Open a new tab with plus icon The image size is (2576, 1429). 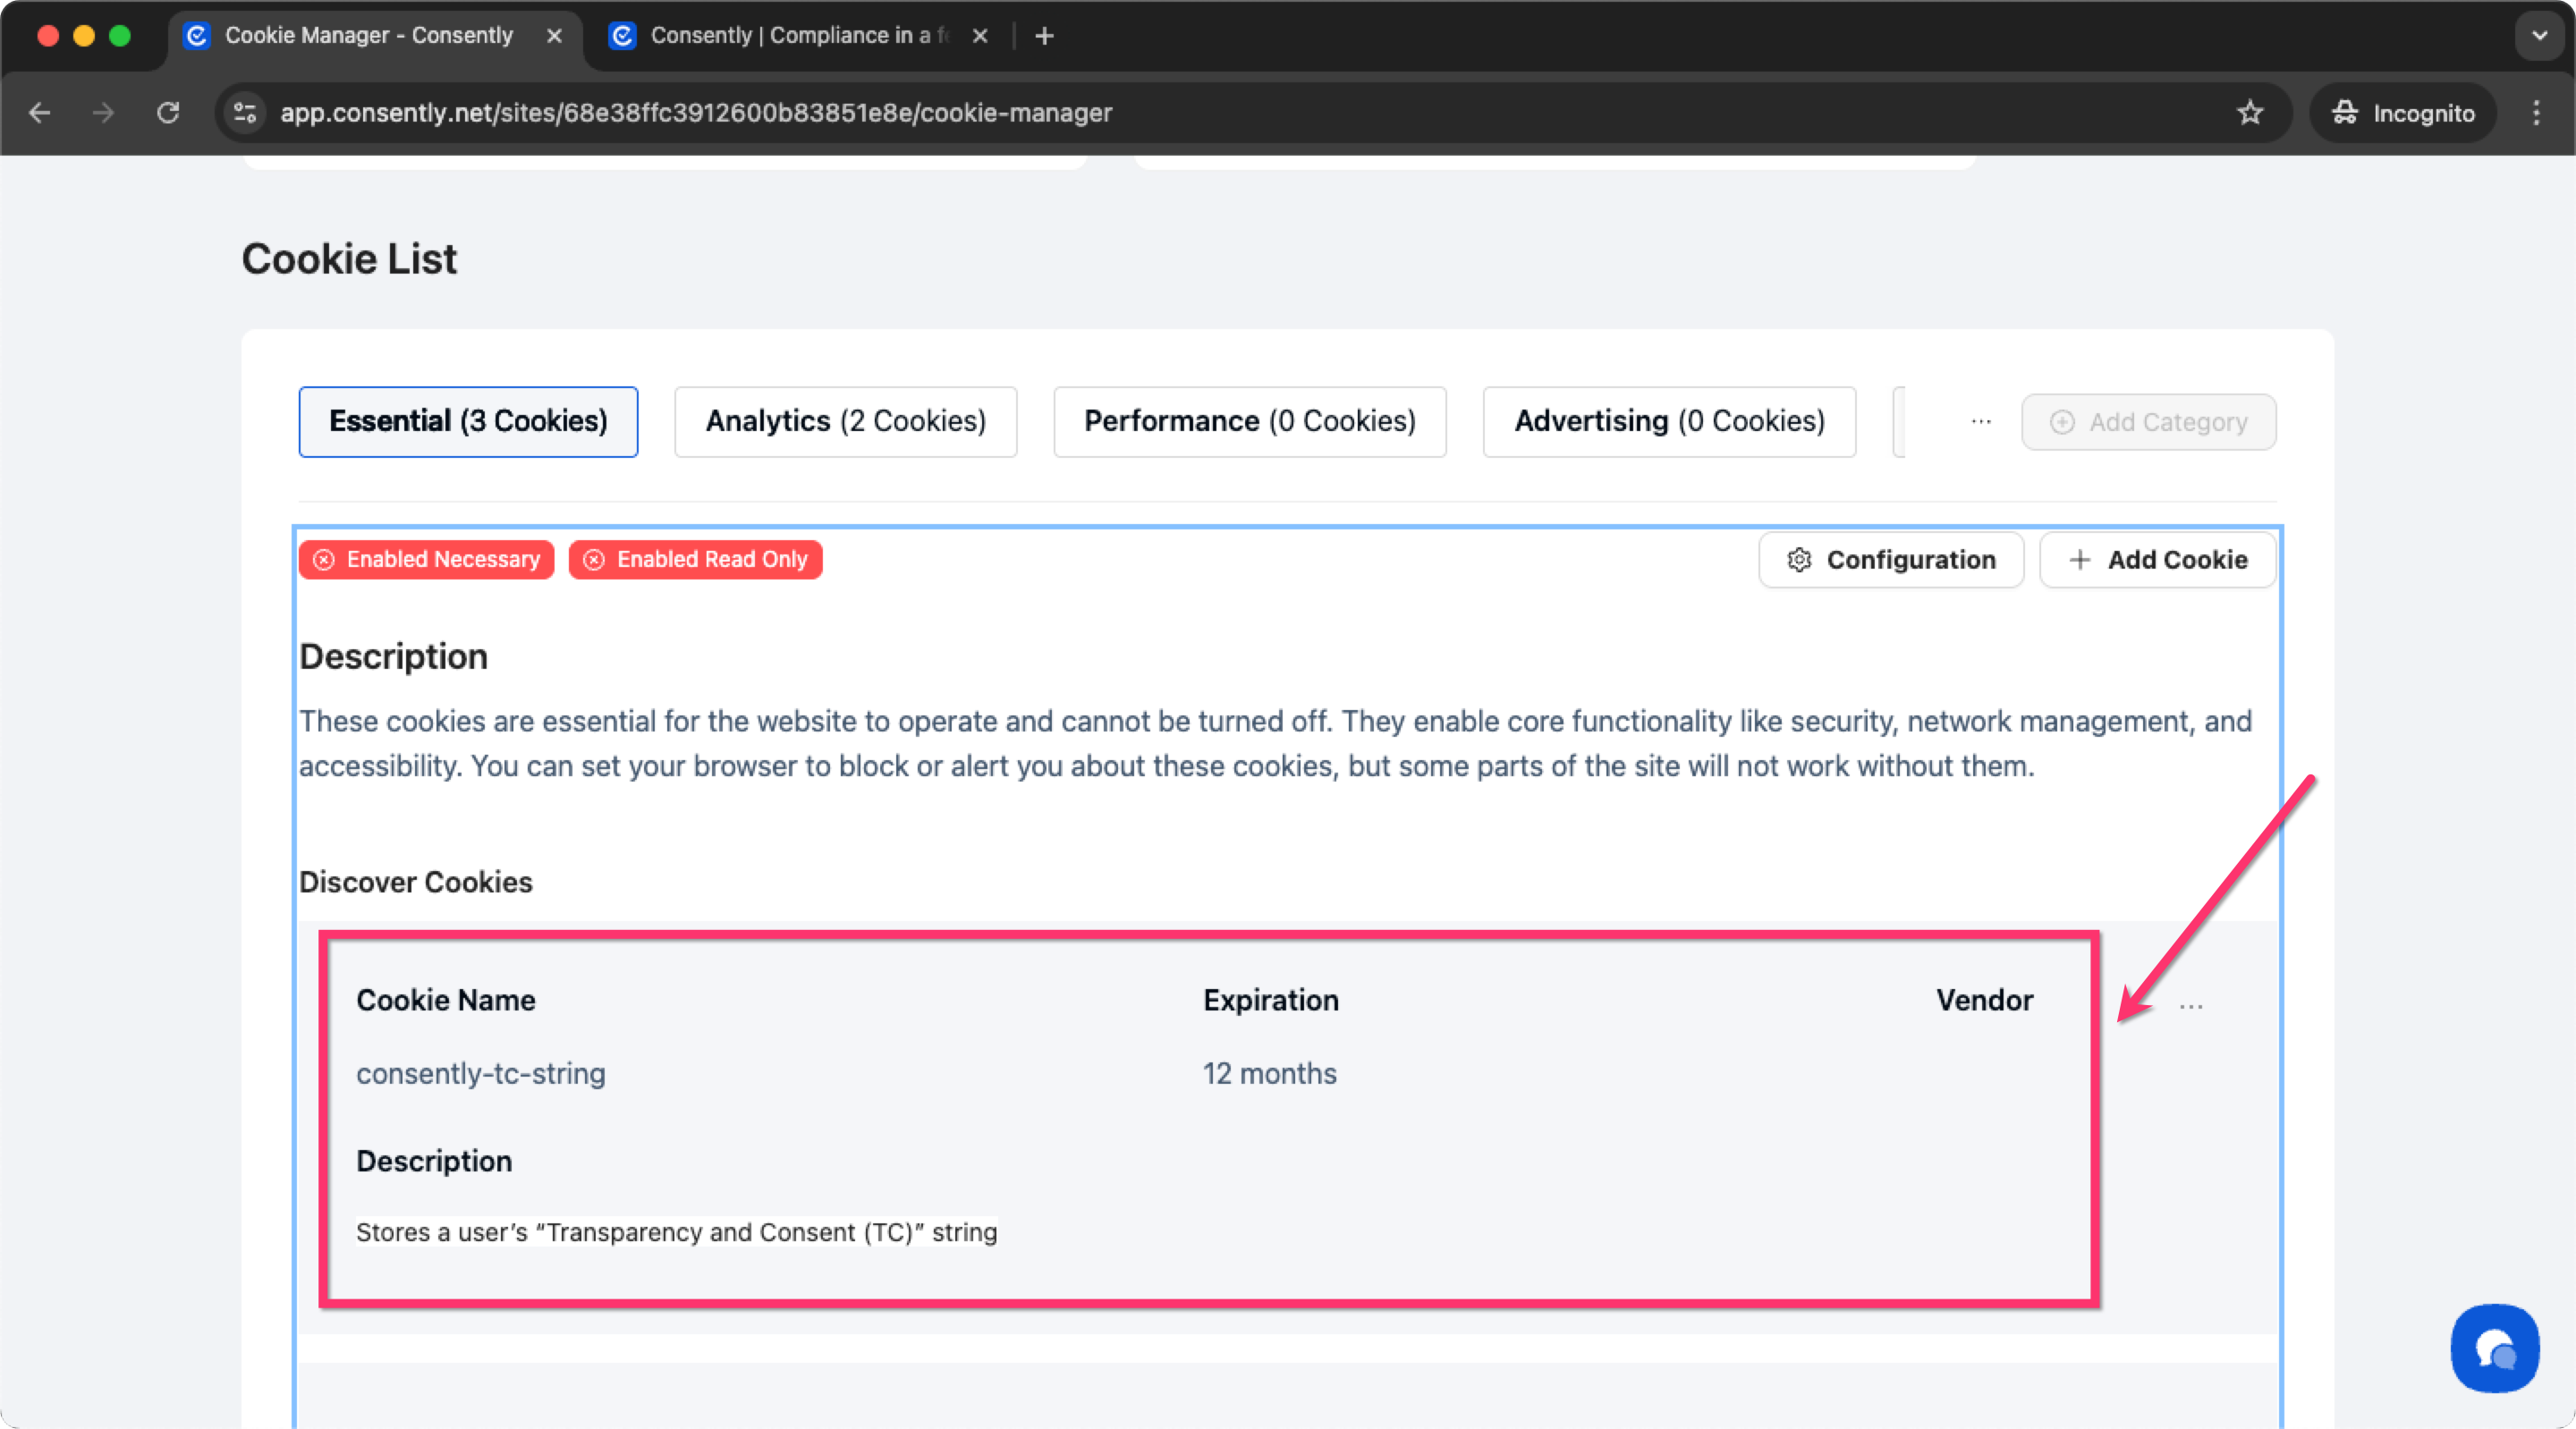(1044, 36)
